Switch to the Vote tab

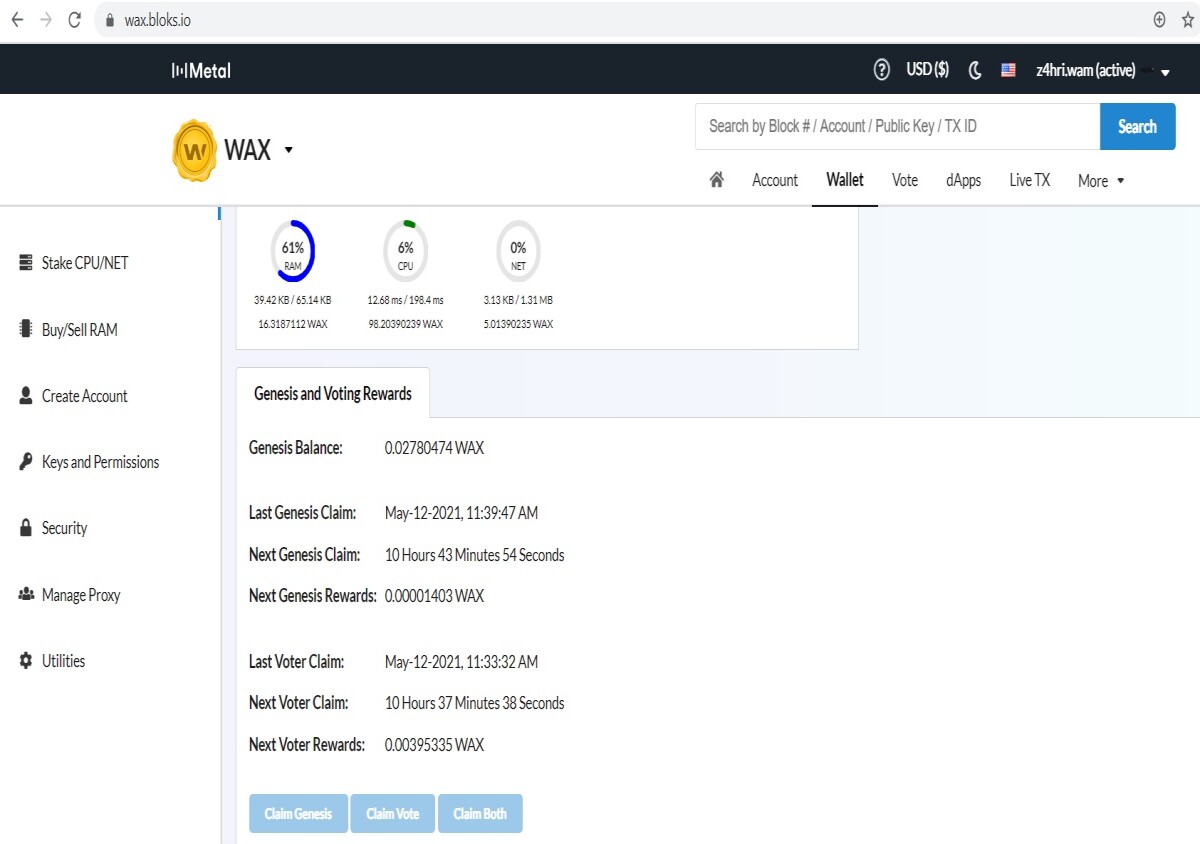pos(905,180)
